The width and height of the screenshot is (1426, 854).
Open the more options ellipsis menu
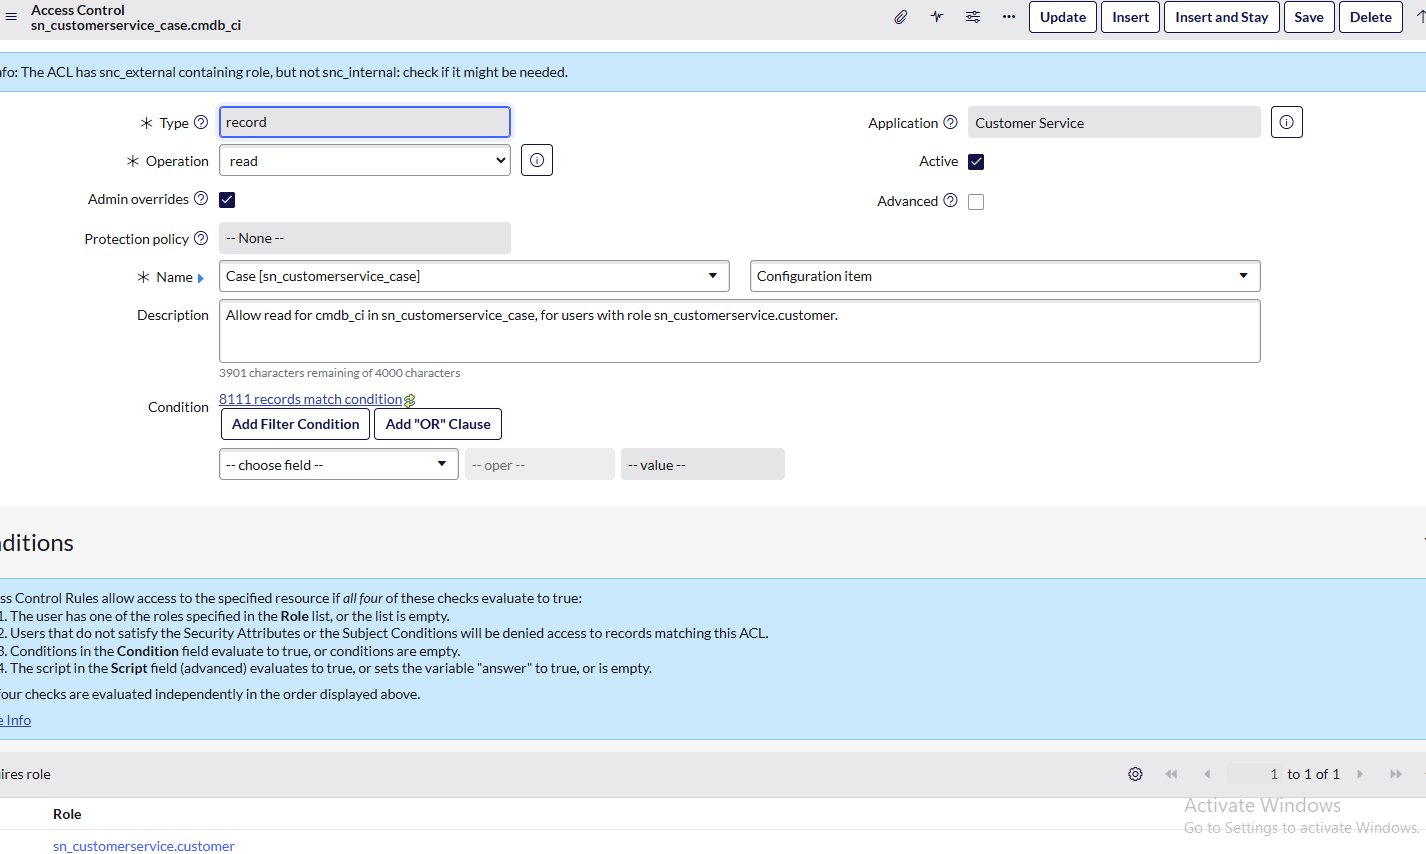(x=1008, y=16)
